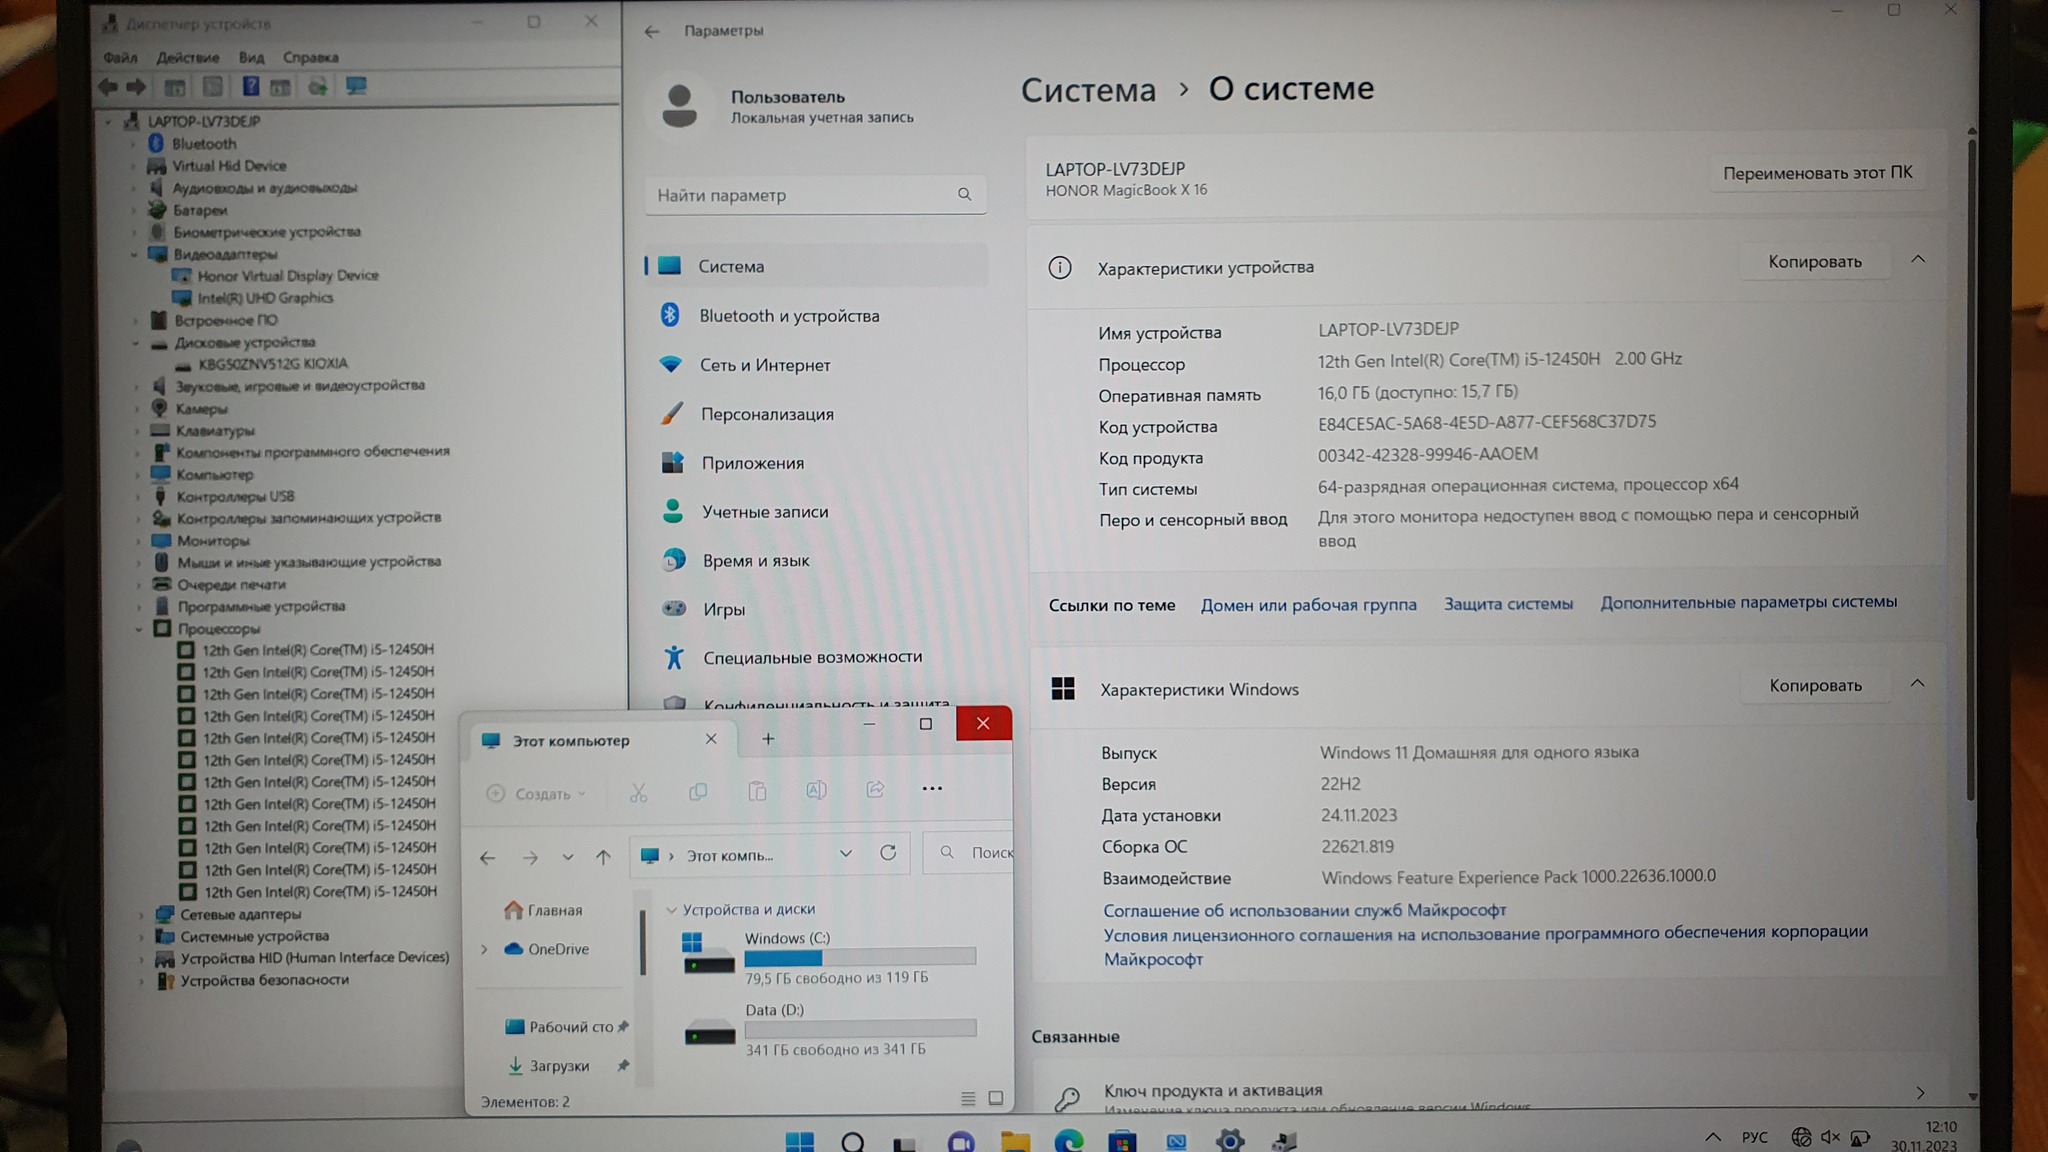This screenshot has width=2048, height=1152.
Task: Click the back arrow in Settings window
Action: [x=652, y=31]
